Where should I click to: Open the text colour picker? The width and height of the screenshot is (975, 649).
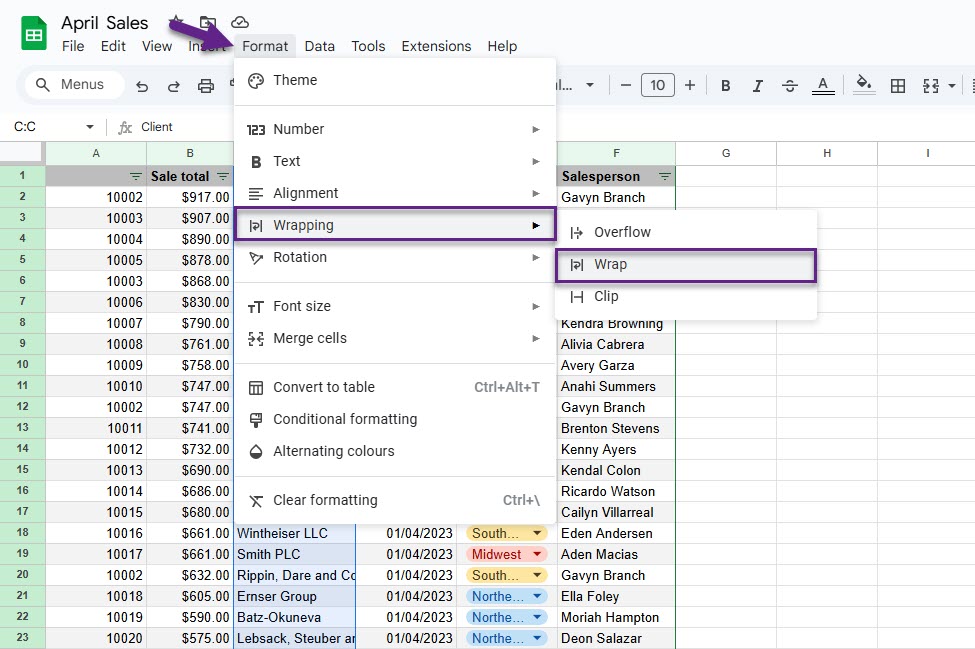(823, 86)
